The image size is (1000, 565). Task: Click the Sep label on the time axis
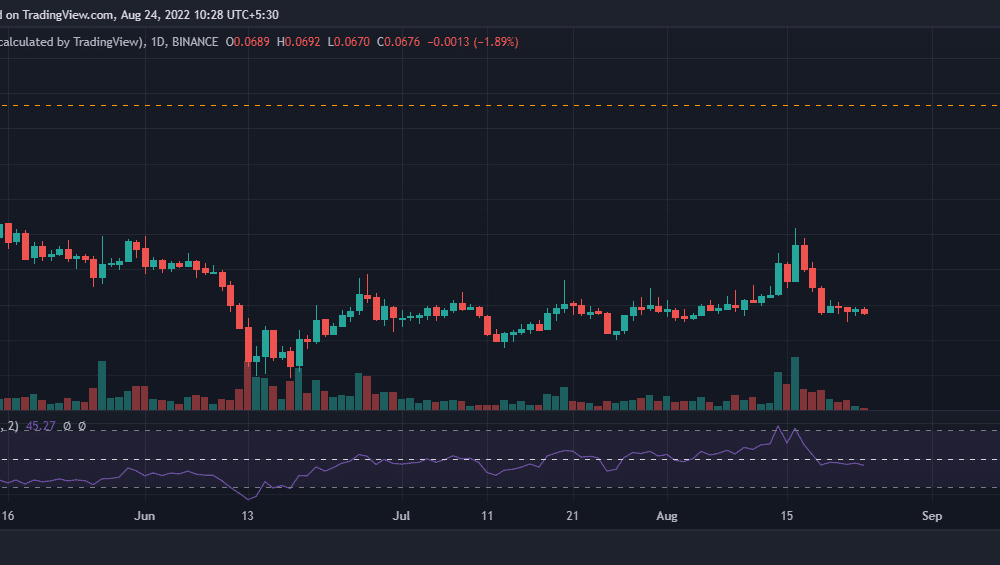932,516
